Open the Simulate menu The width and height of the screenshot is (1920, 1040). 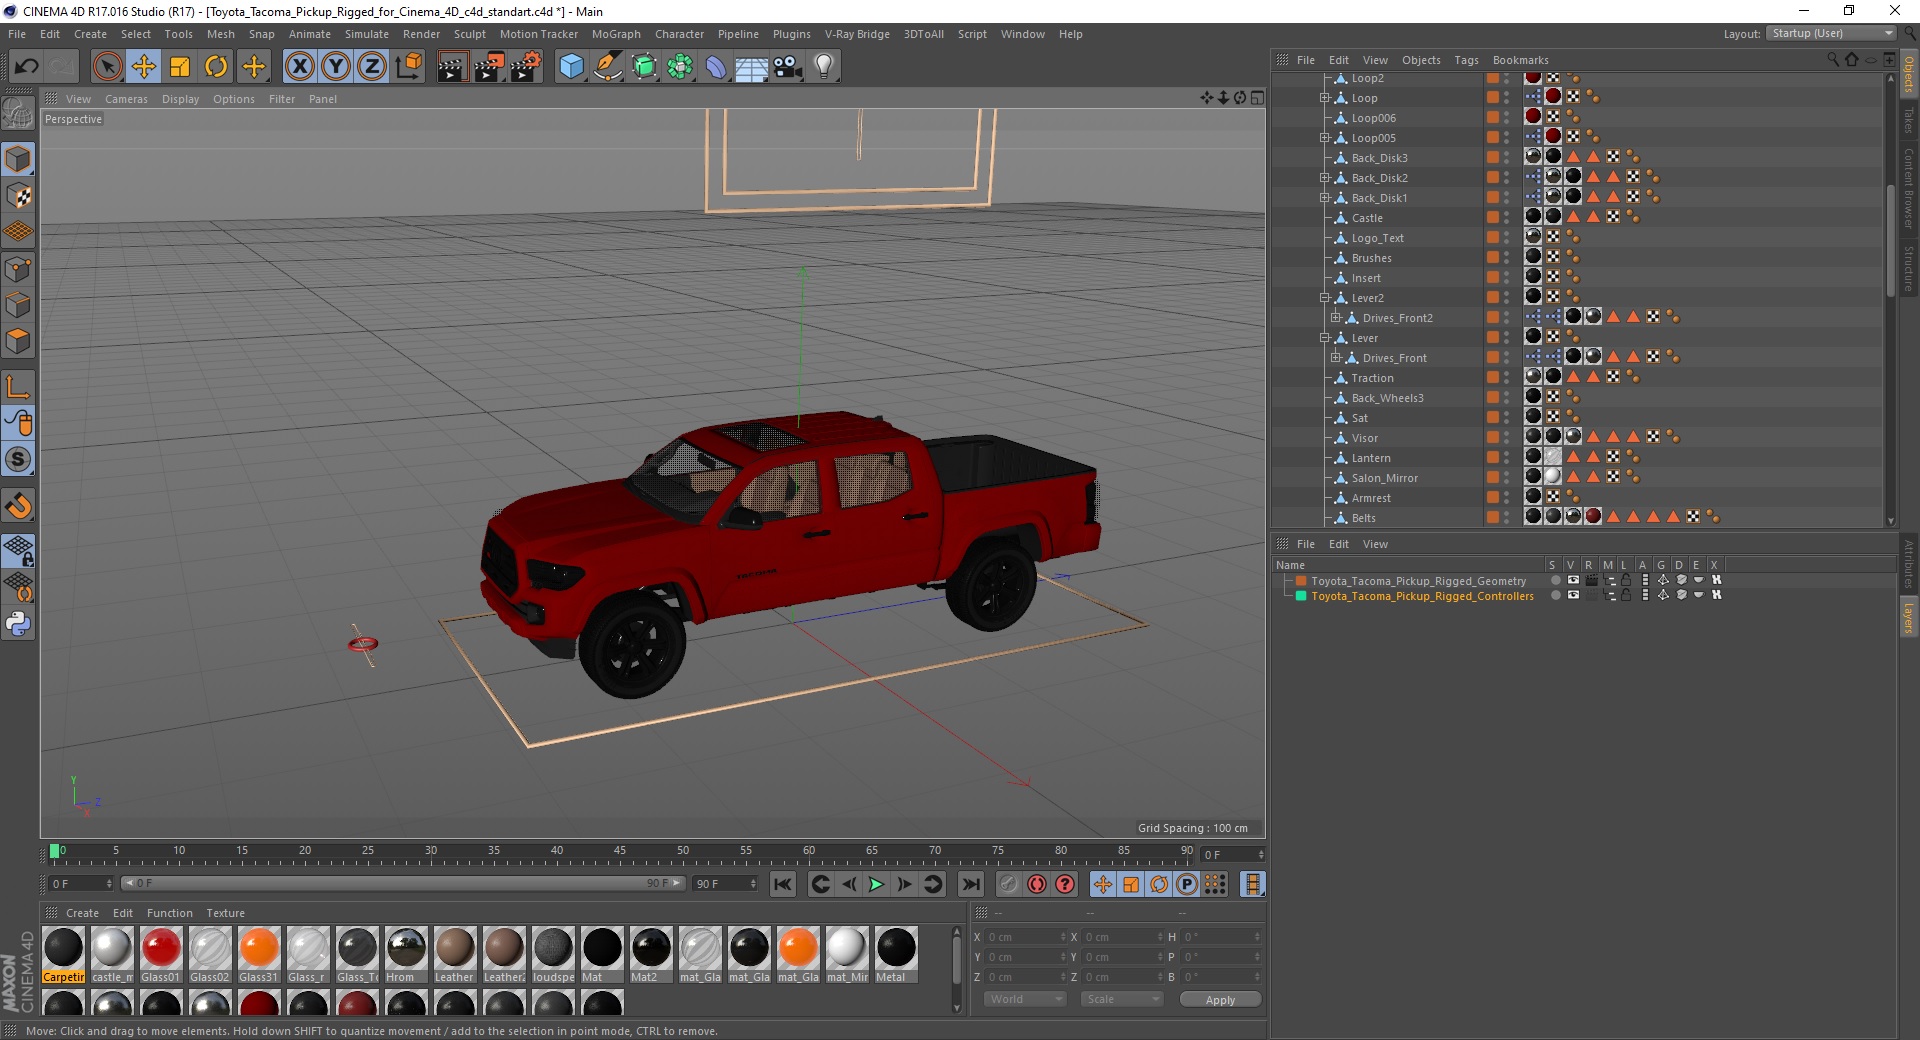pos(367,34)
